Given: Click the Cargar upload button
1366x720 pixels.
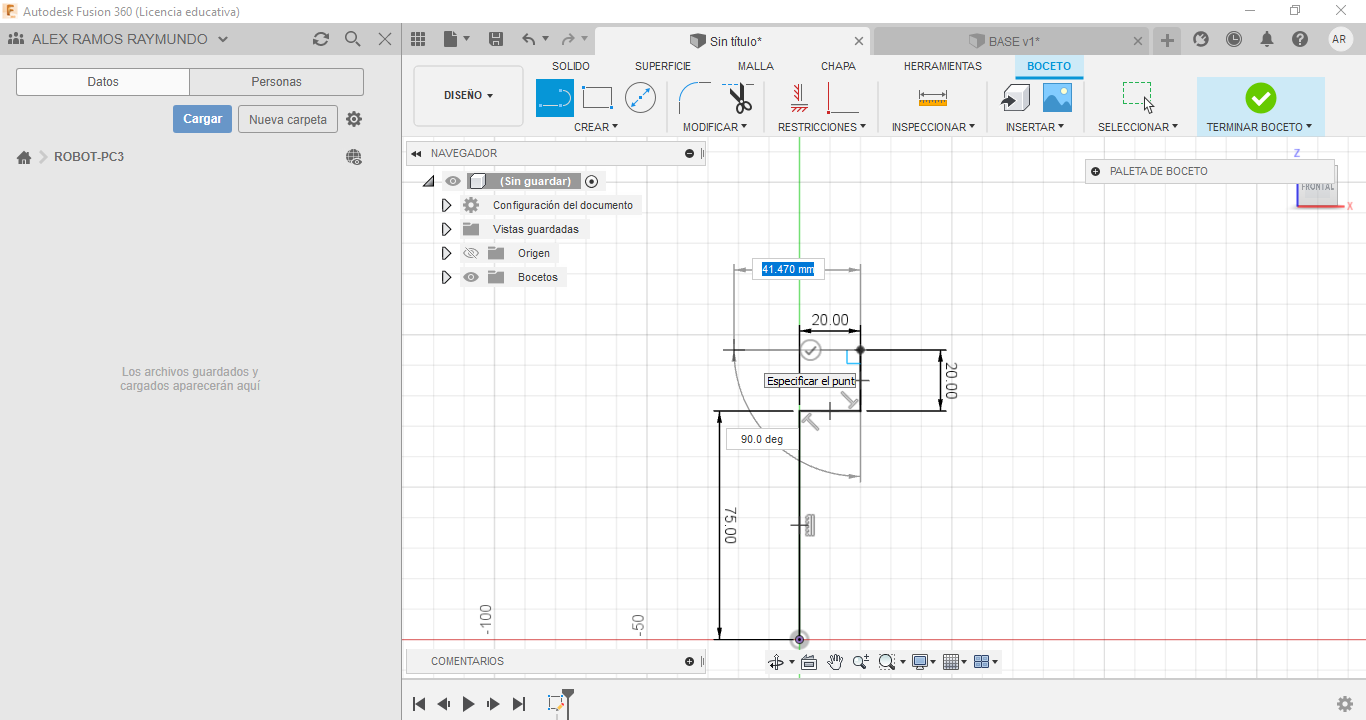Looking at the screenshot, I should tap(202, 119).
